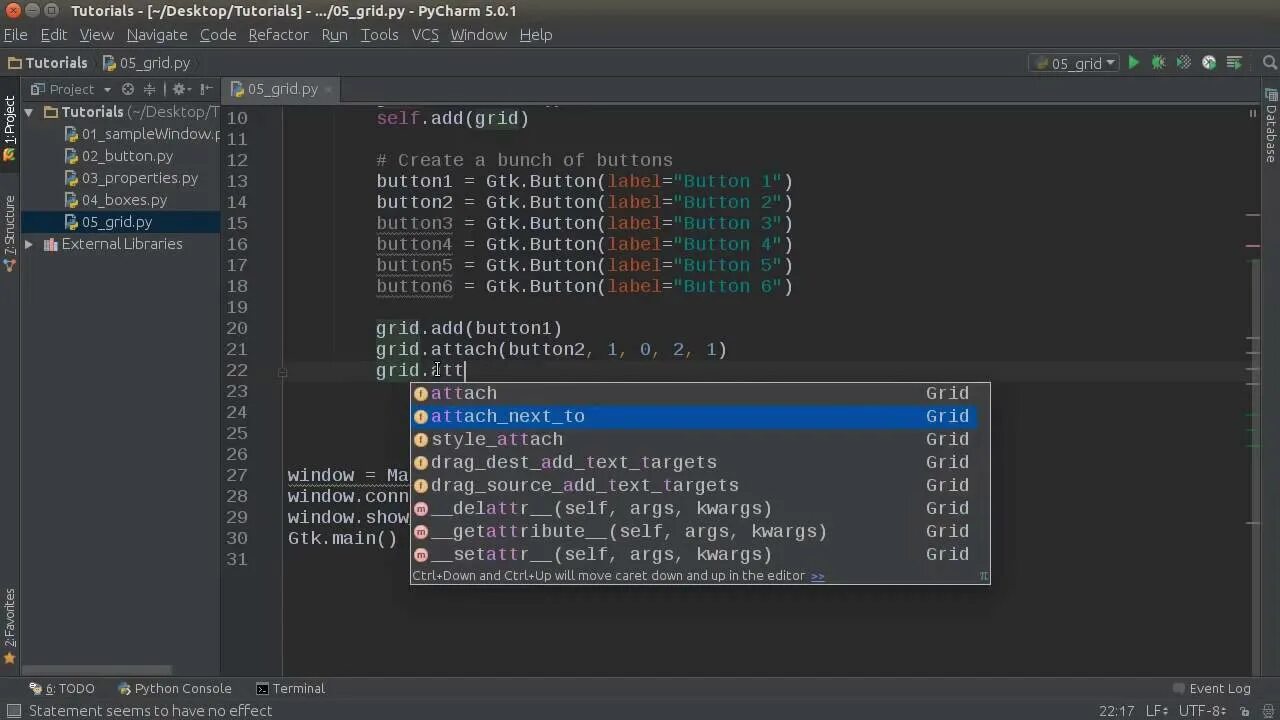Click the Tutorials breadcrumb folder
The image size is (1280, 720).
[x=46, y=63]
